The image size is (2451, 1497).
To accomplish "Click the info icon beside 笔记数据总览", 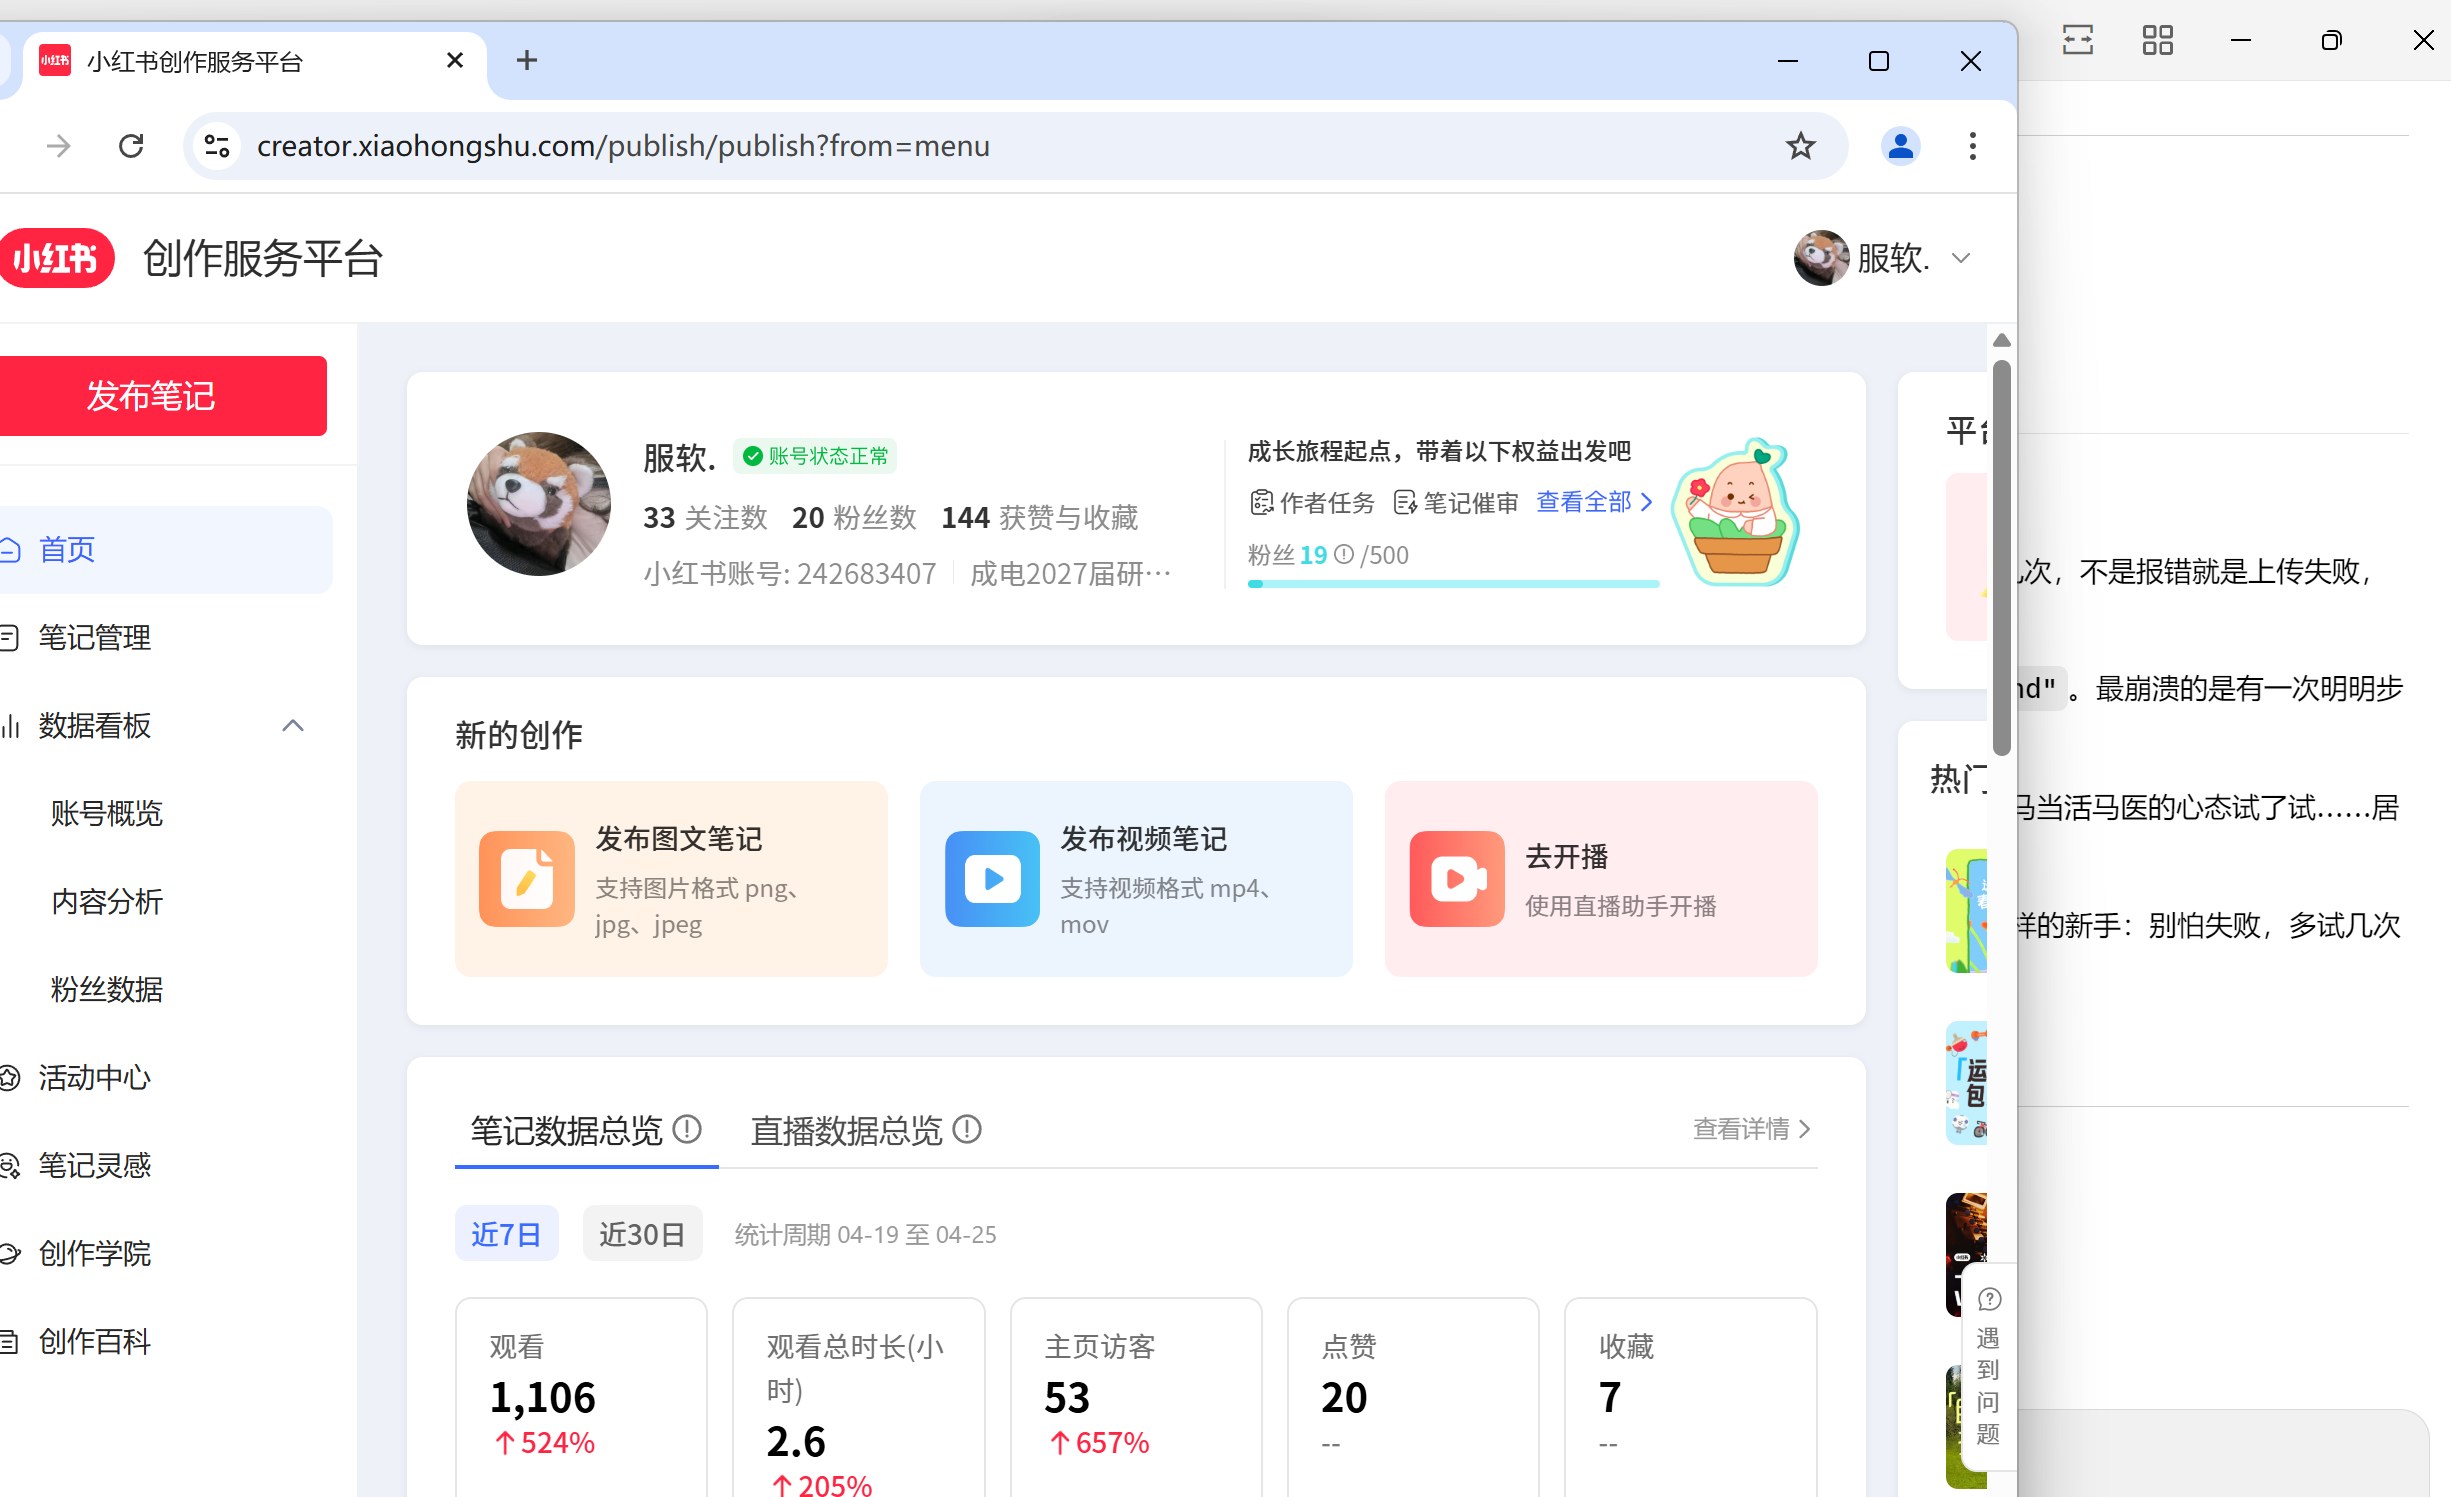I will [x=687, y=1129].
